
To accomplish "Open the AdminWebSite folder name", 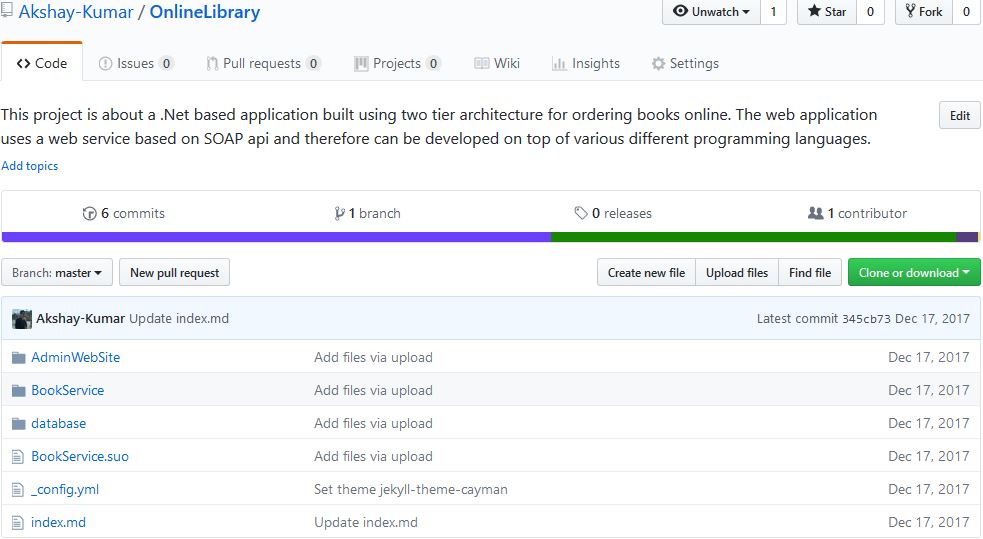I will (x=76, y=358).
